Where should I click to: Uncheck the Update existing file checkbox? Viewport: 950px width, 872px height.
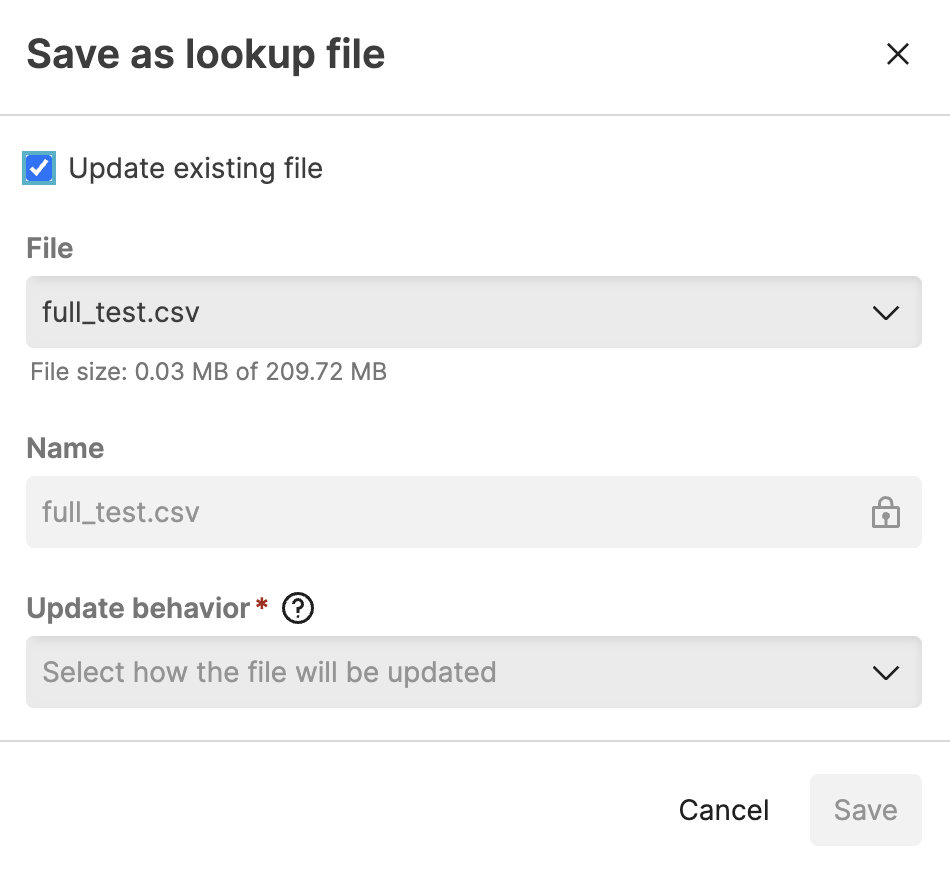coord(38,168)
